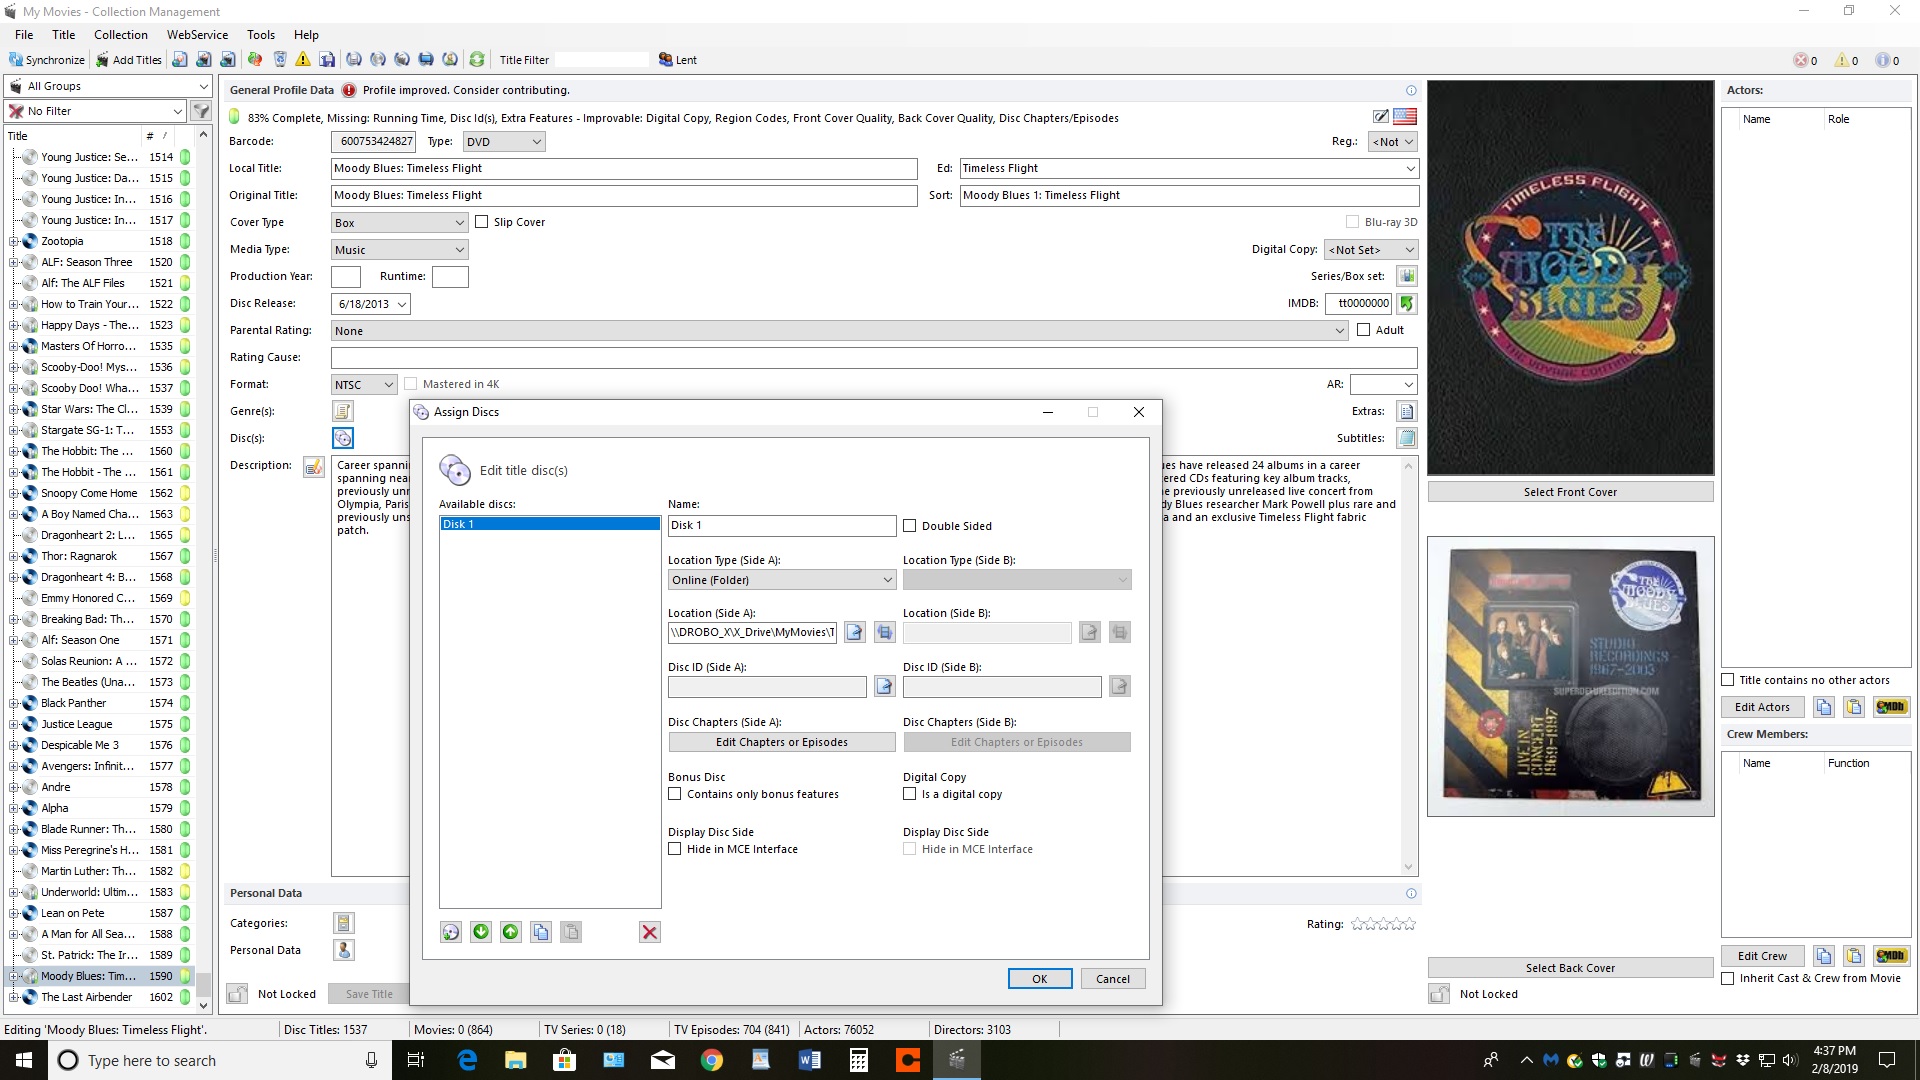Open the No Filter dropdown
The width and height of the screenshot is (1920, 1080).
[x=96, y=111]
